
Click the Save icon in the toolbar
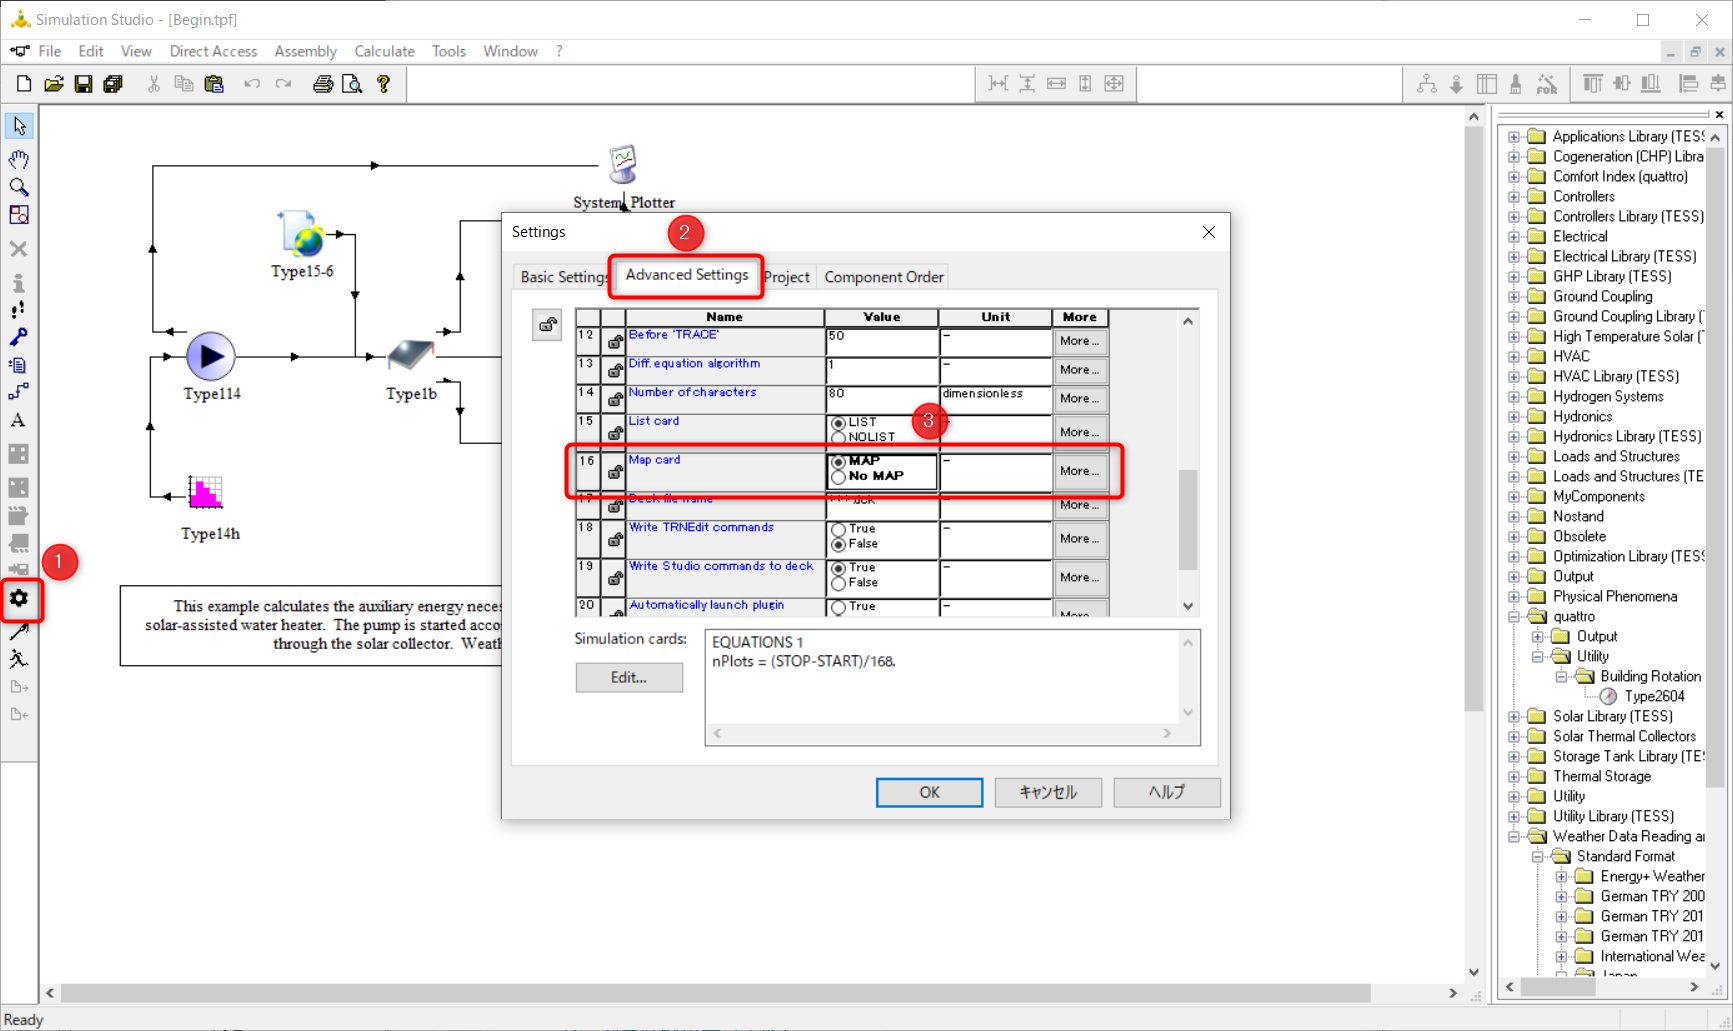click(x=84, y=83)
